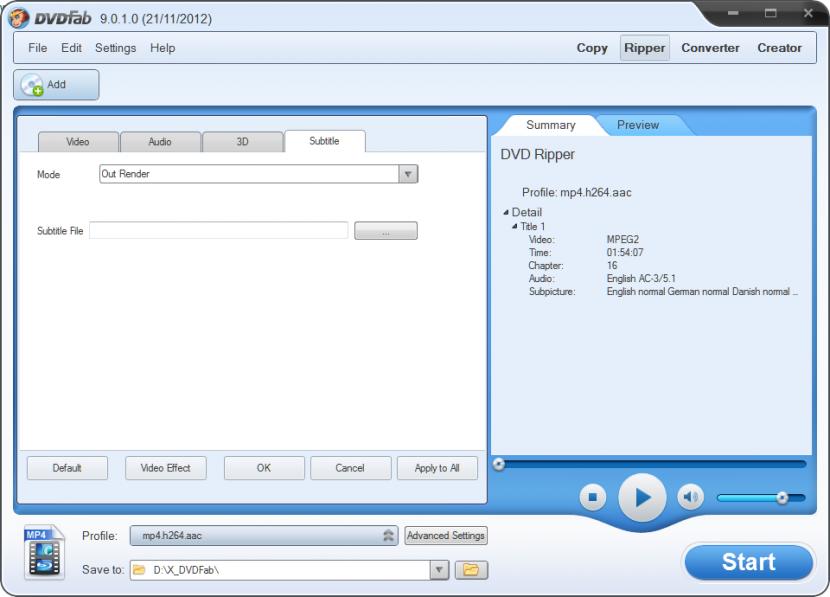This screenshot has height=597, width=830.
Task: Browse for subtitle file with ... button
Action: (386, 231)
